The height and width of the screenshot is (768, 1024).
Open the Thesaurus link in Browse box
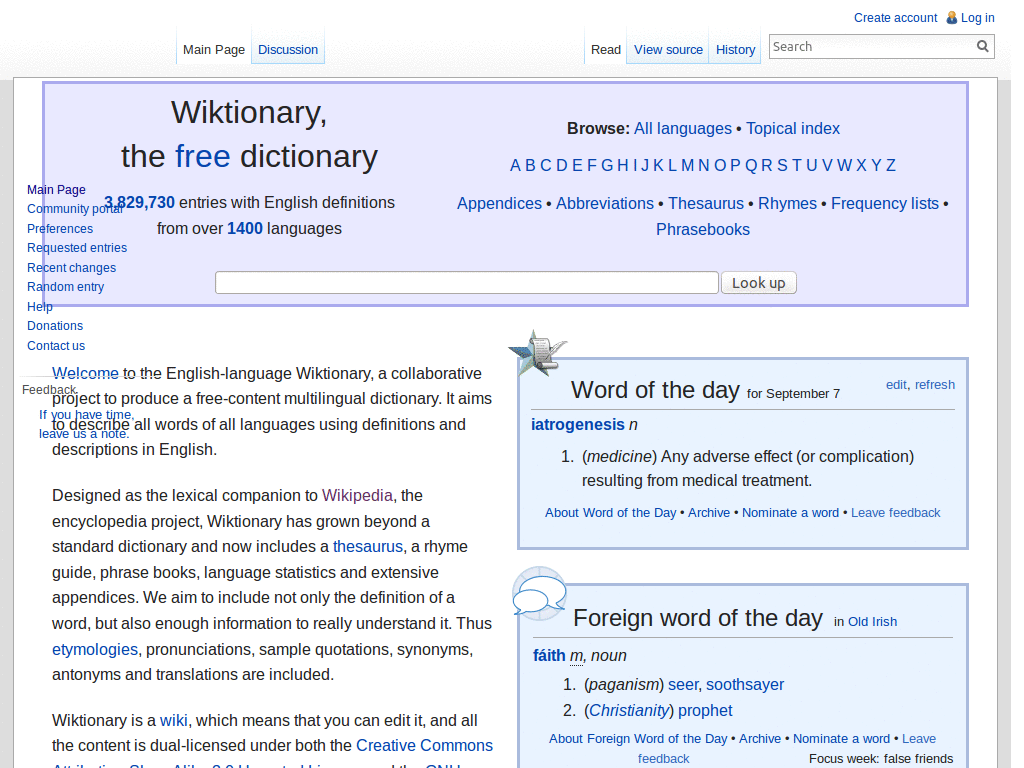705,204
